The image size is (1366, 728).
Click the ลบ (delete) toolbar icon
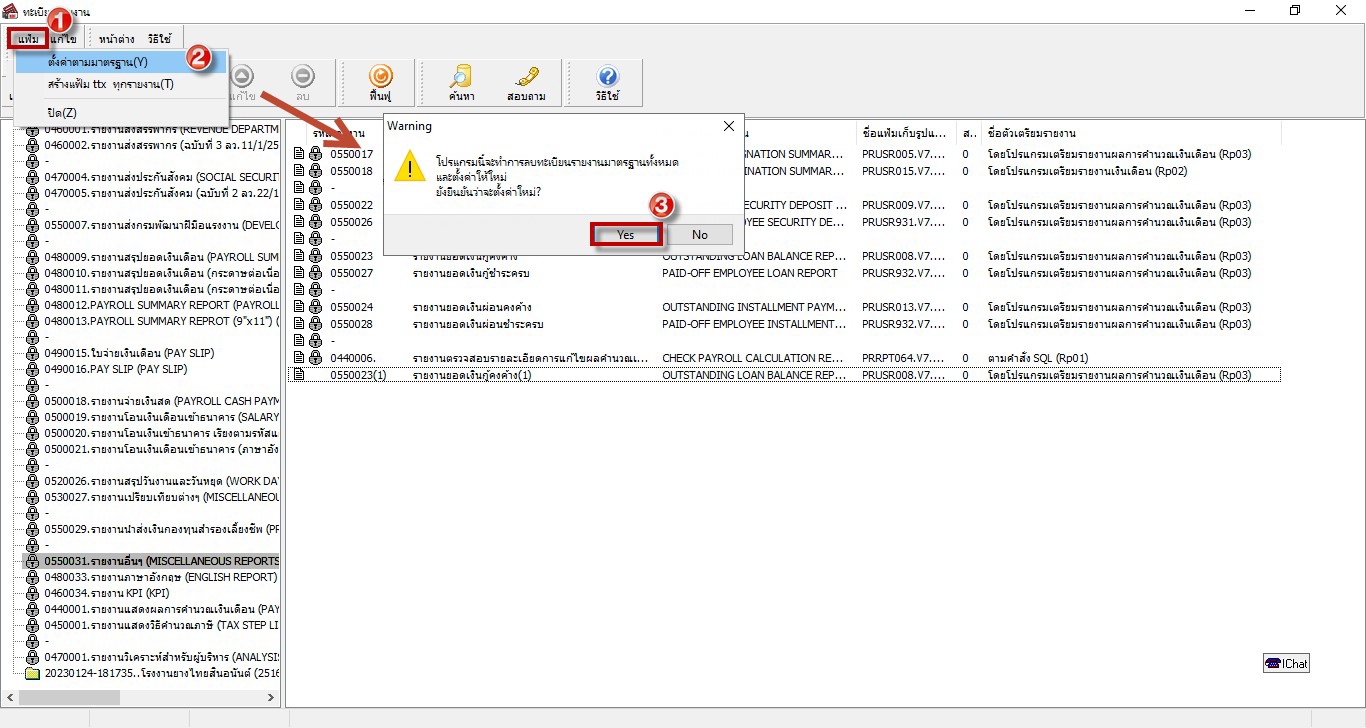302,78
